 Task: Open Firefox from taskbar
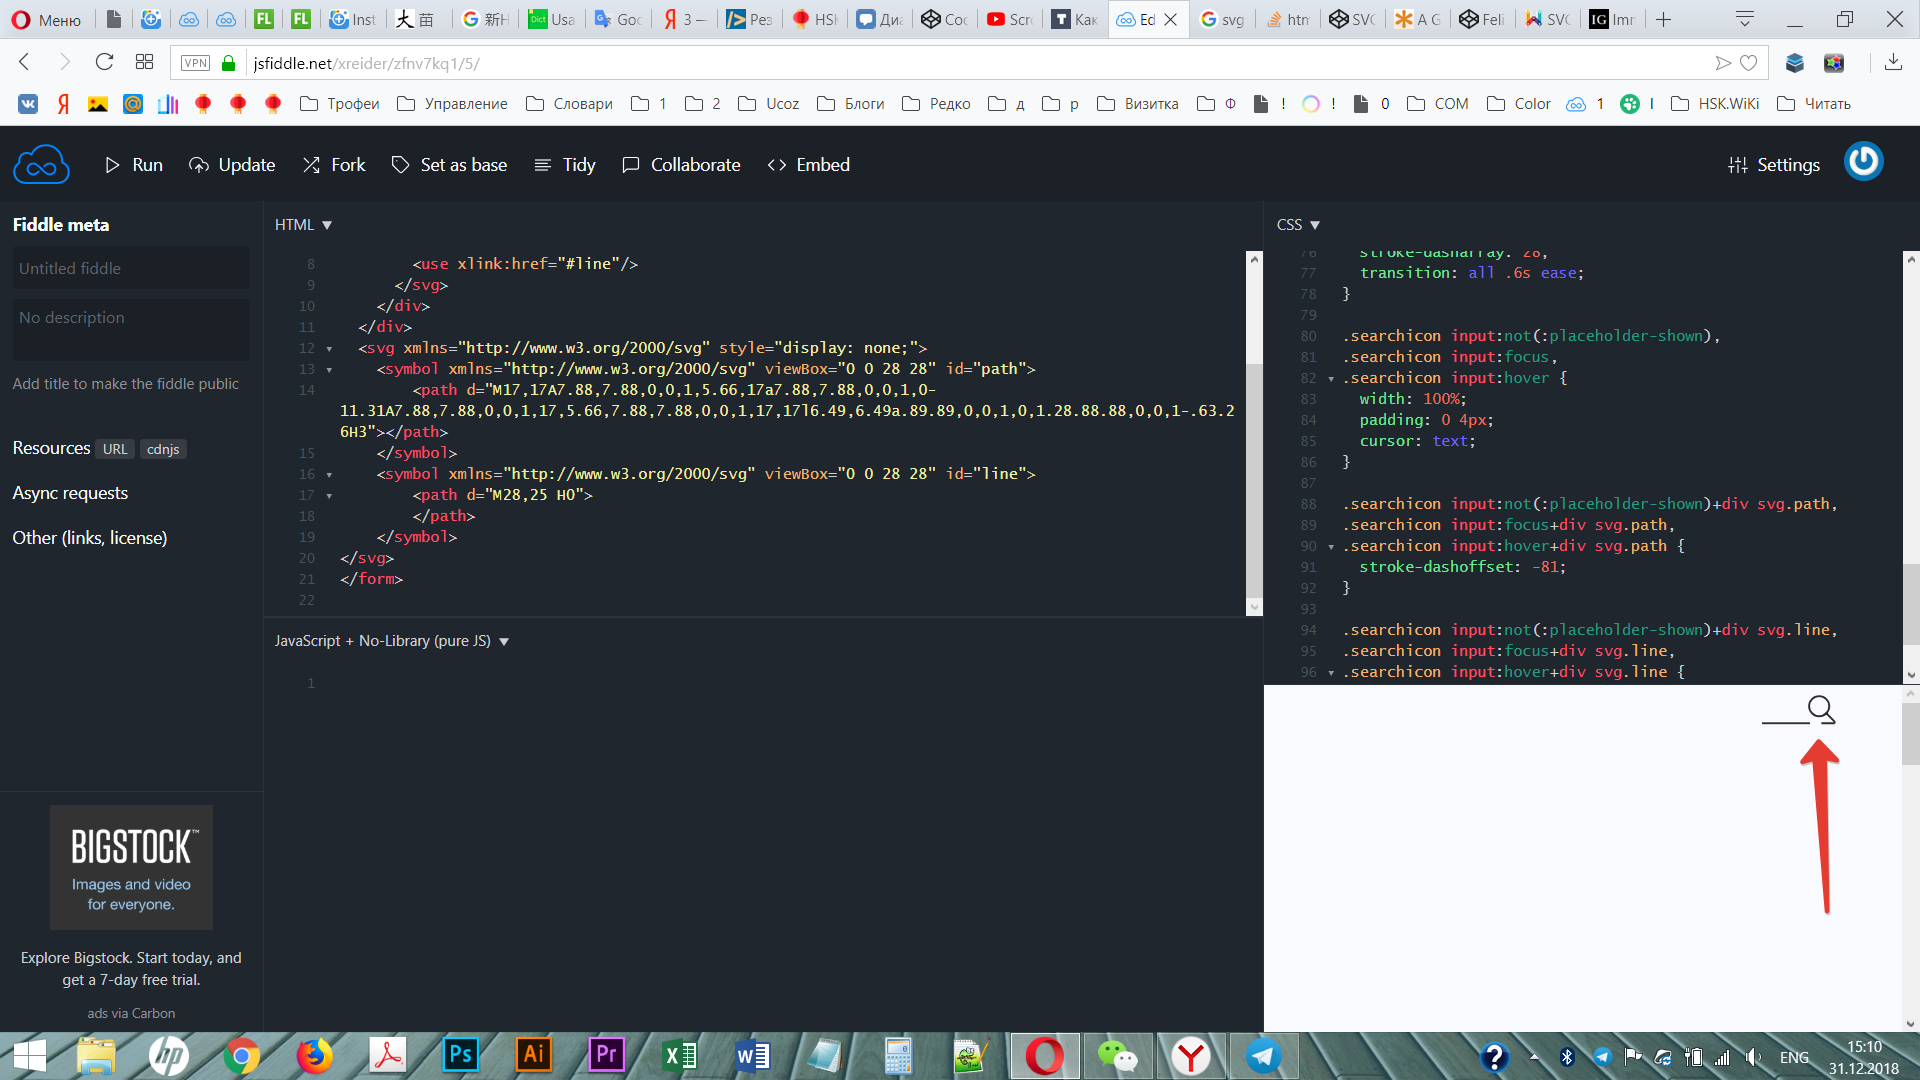pos(314,1056)
